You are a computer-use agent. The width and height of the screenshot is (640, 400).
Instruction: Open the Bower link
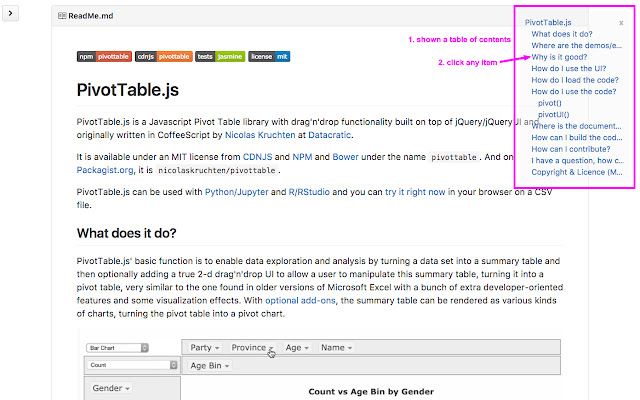(x=345, y=157)
